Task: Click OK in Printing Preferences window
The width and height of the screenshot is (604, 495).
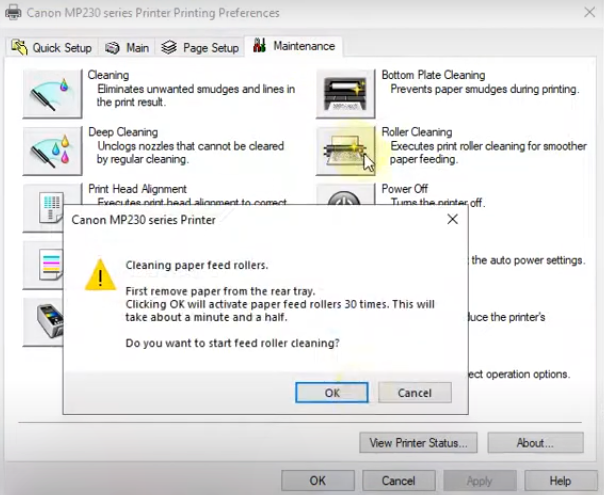Action: click(x=318, y=481)
